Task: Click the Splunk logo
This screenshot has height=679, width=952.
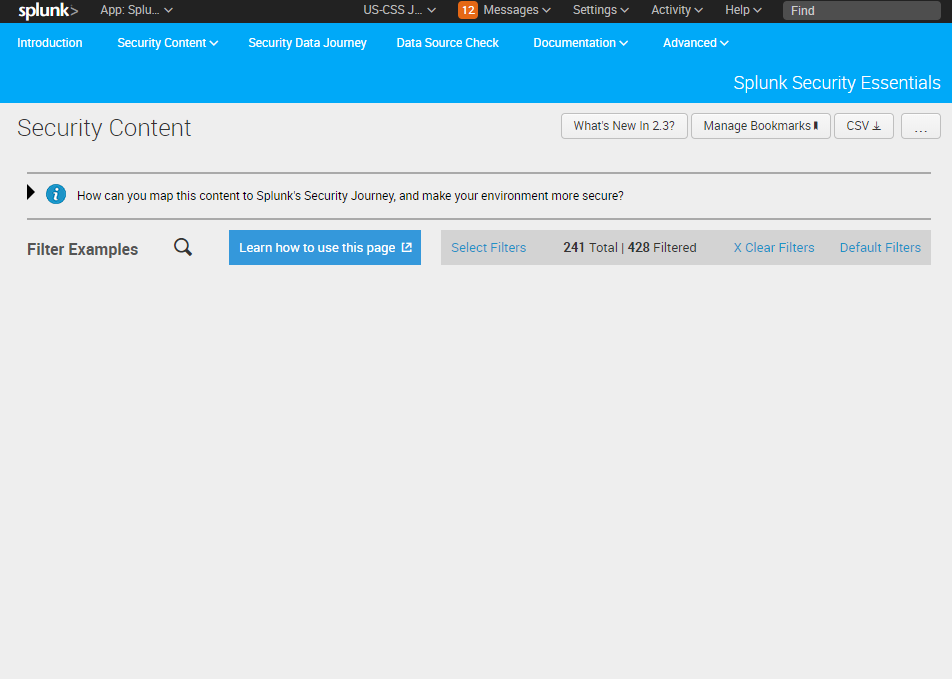Action: pyautogui.click(x=48, y=11)
